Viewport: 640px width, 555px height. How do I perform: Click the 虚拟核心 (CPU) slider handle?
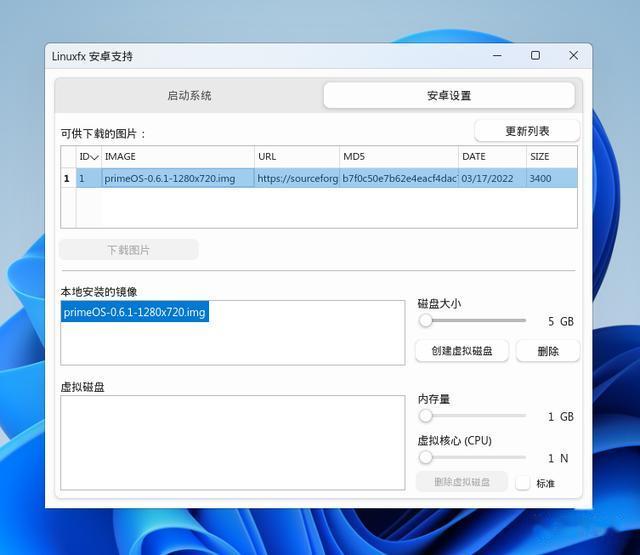(426, 457)
